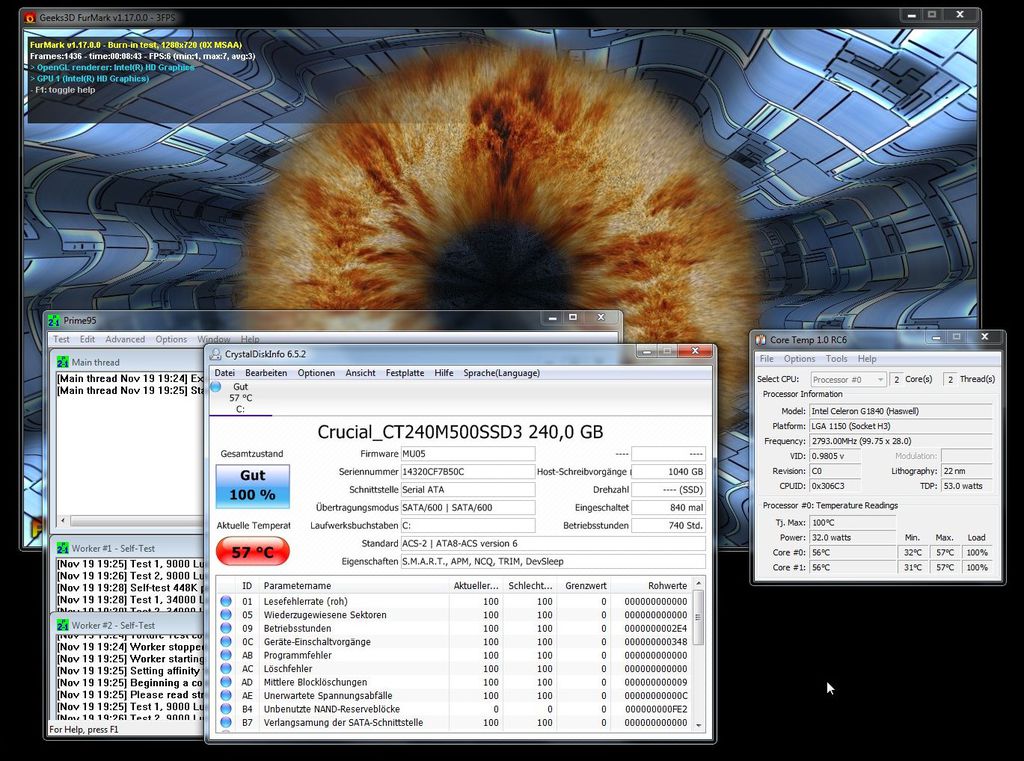Open the Datei menu in CrystalDiskInfo
1024x761 pixels.
(x=224, y=373)
